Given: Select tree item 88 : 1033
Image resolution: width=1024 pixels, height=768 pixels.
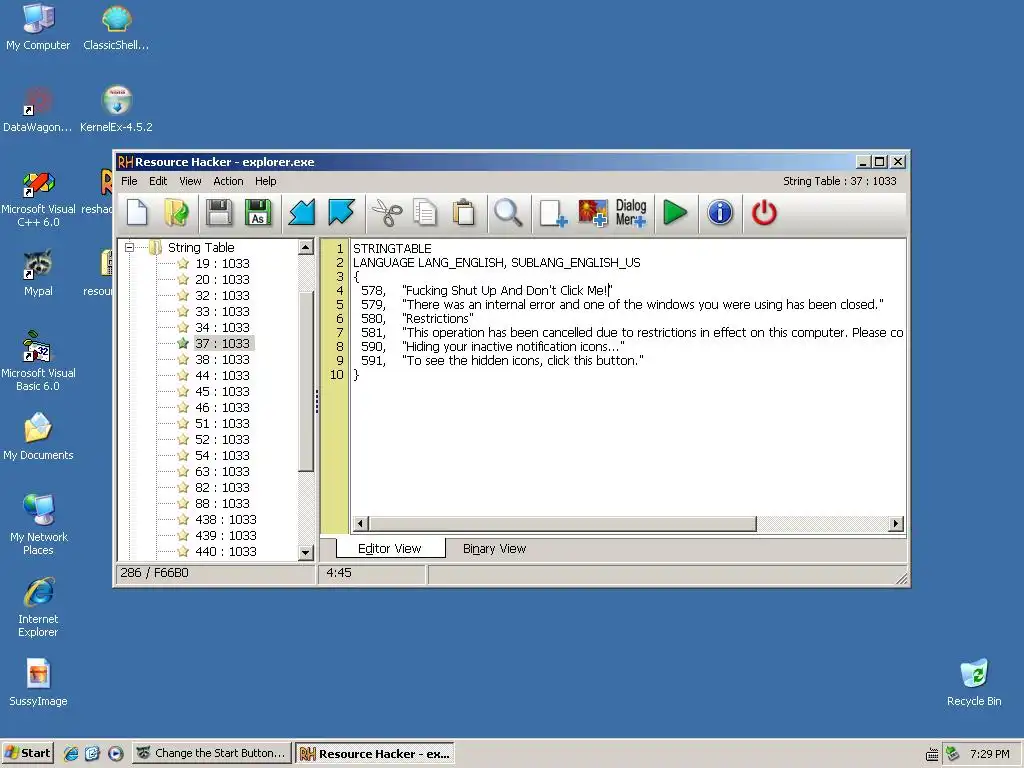Looking at the screenshot, I should [222, 504].
